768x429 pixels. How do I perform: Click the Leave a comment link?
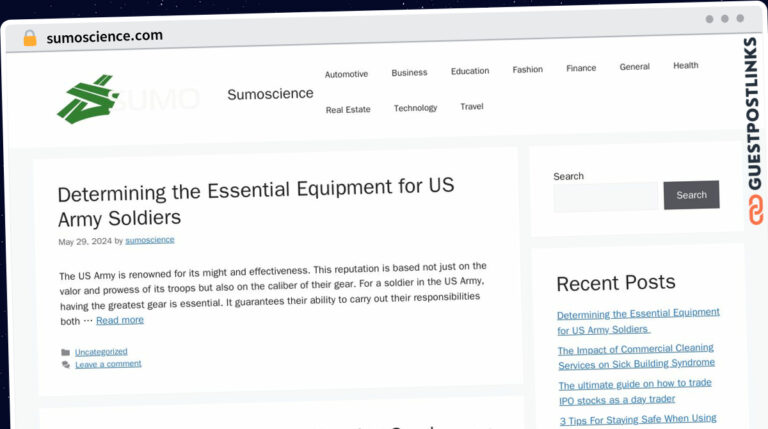[108, 364]
